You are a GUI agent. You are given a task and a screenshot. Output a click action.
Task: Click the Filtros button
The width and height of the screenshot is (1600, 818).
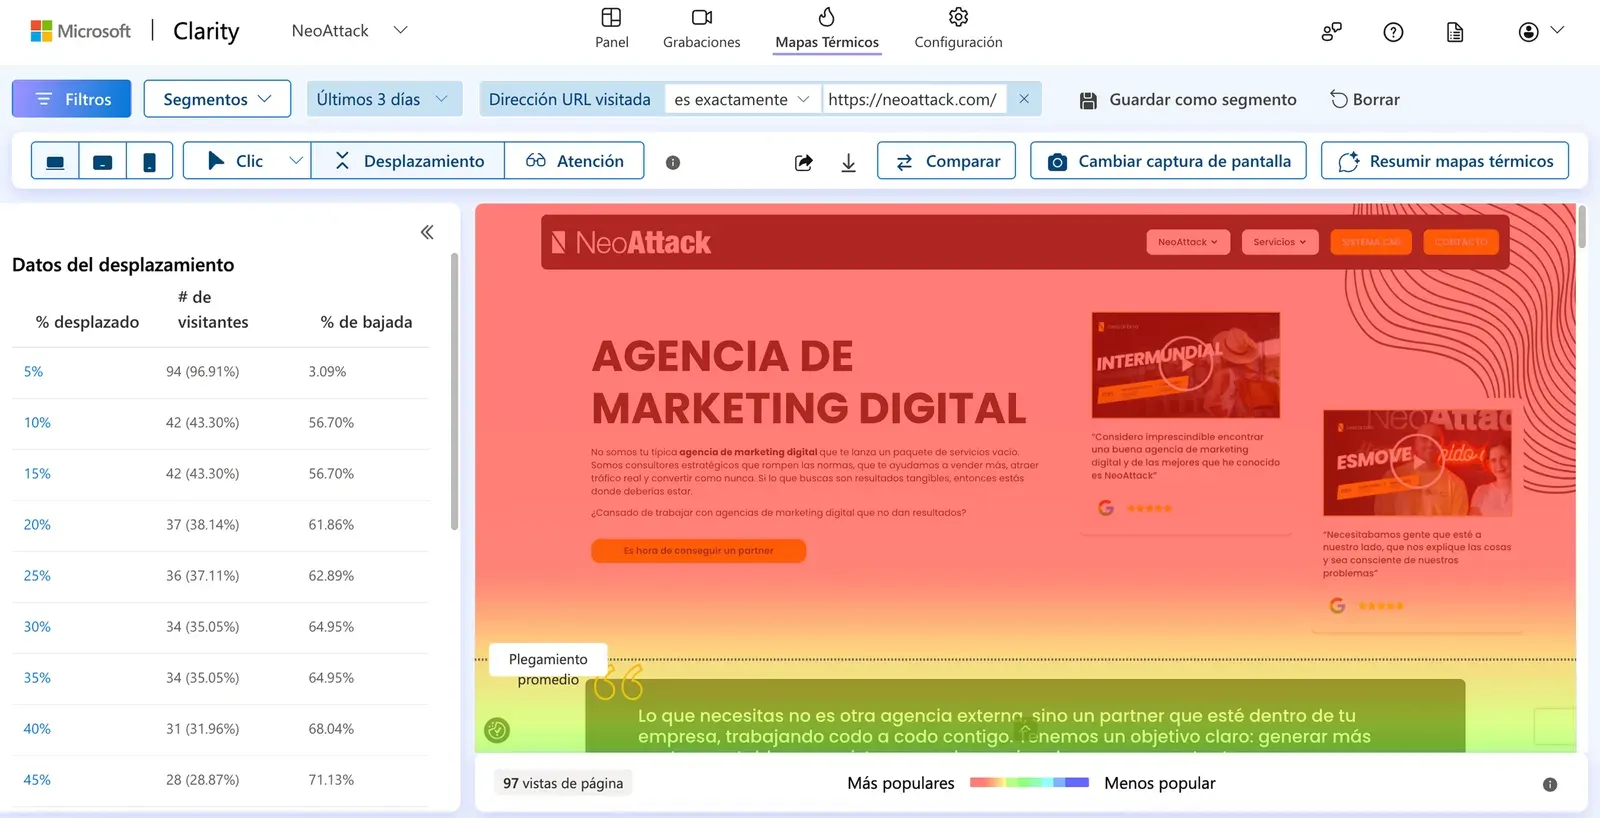(x=71, y=99)
